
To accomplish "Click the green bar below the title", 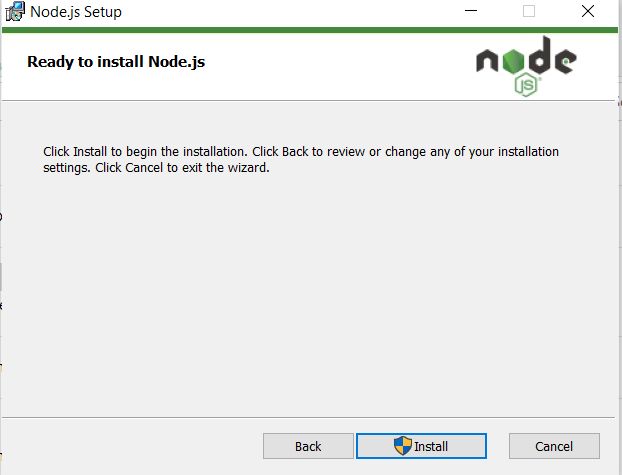I will coord(310,30).
